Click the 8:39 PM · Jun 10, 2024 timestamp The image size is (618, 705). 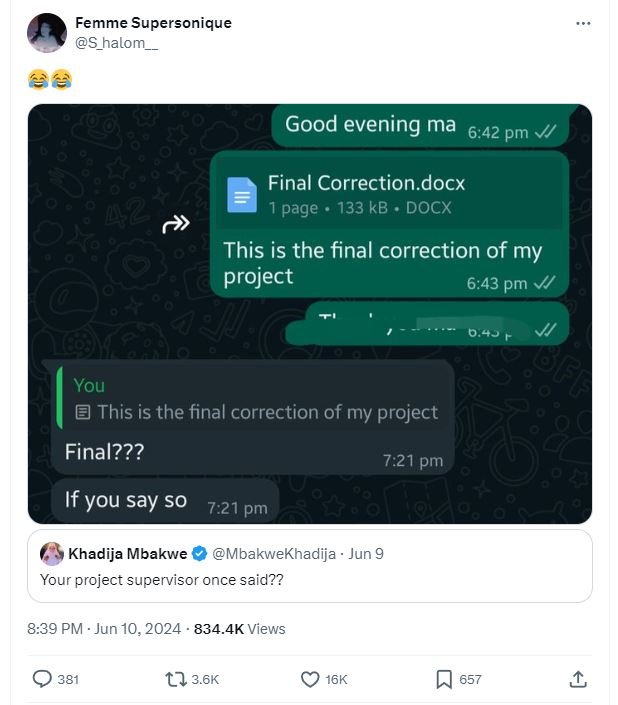[104, 629]
